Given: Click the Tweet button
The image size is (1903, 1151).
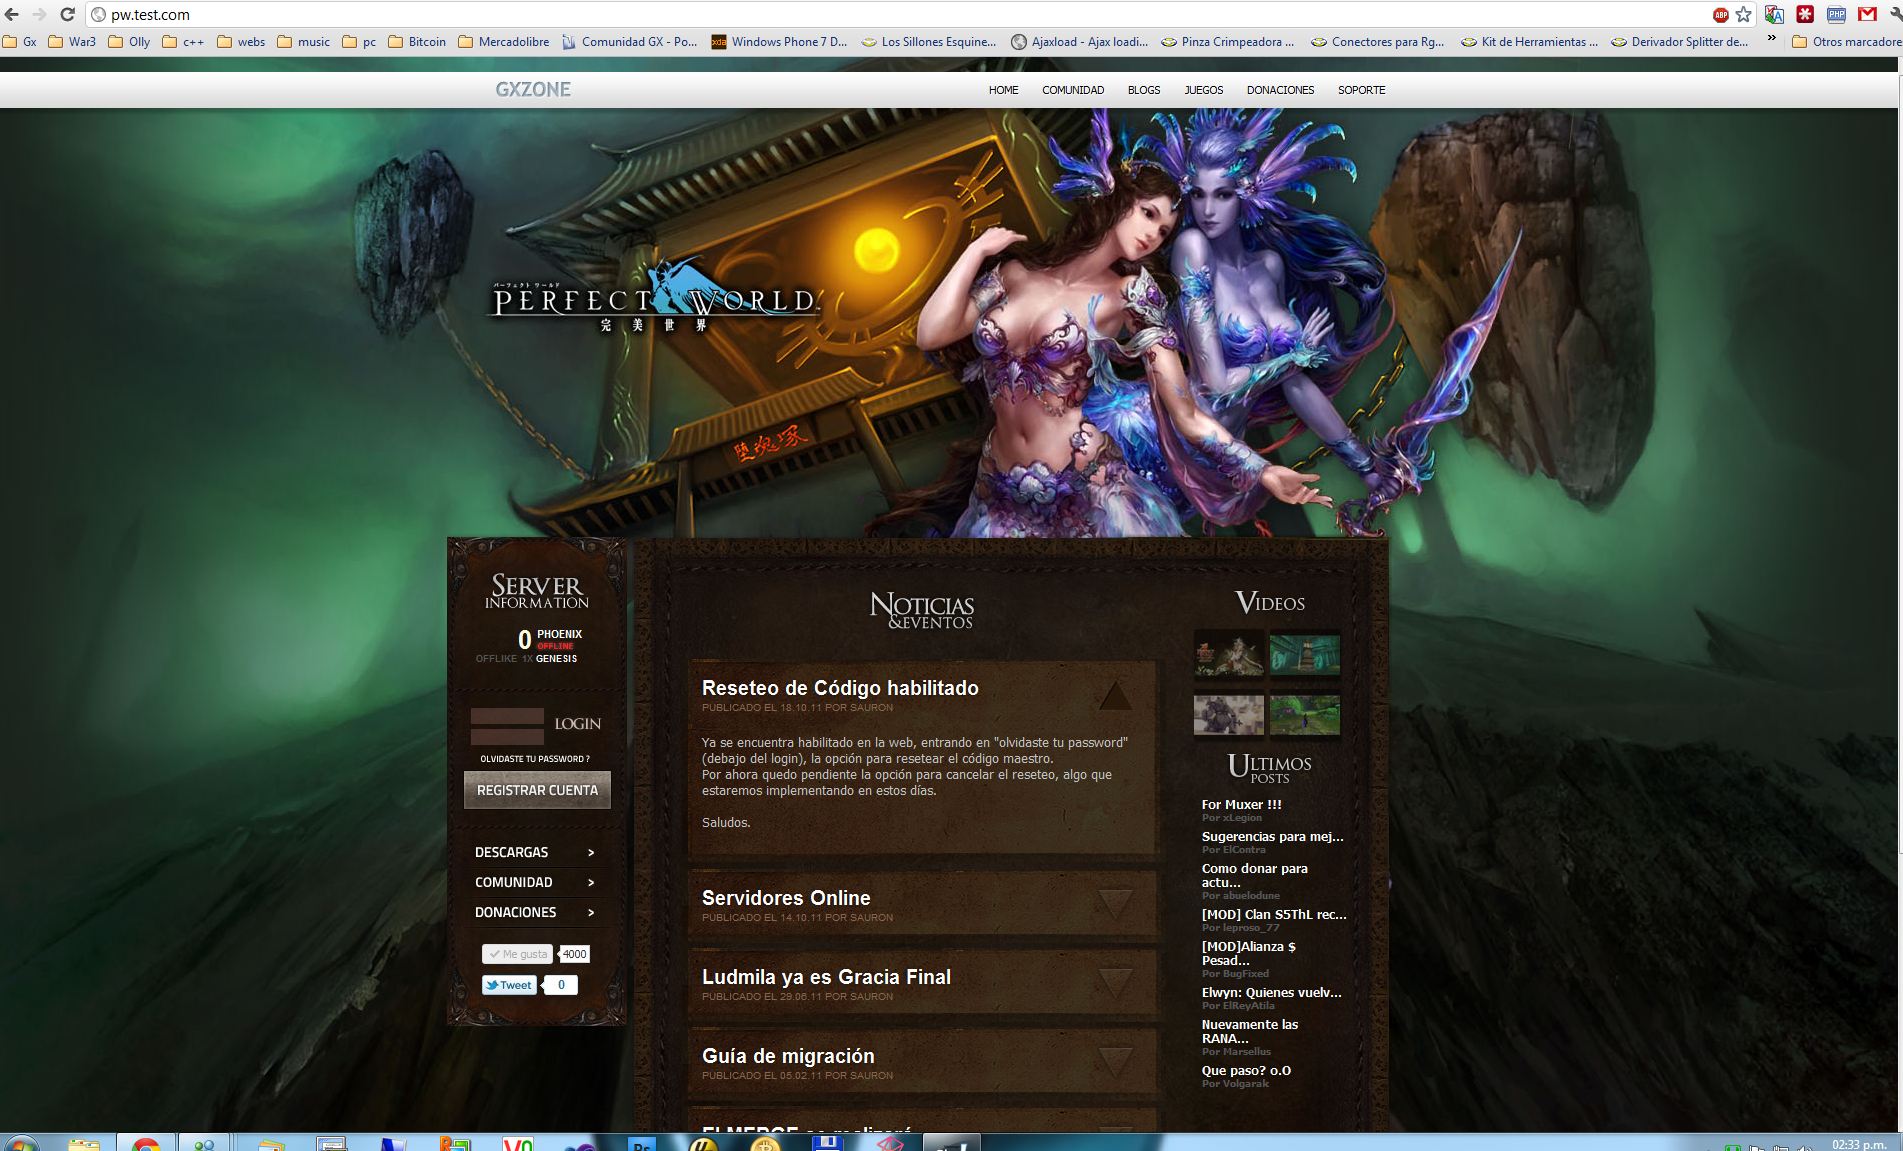Looking at the screenshot, I should [x=509, y=985].
